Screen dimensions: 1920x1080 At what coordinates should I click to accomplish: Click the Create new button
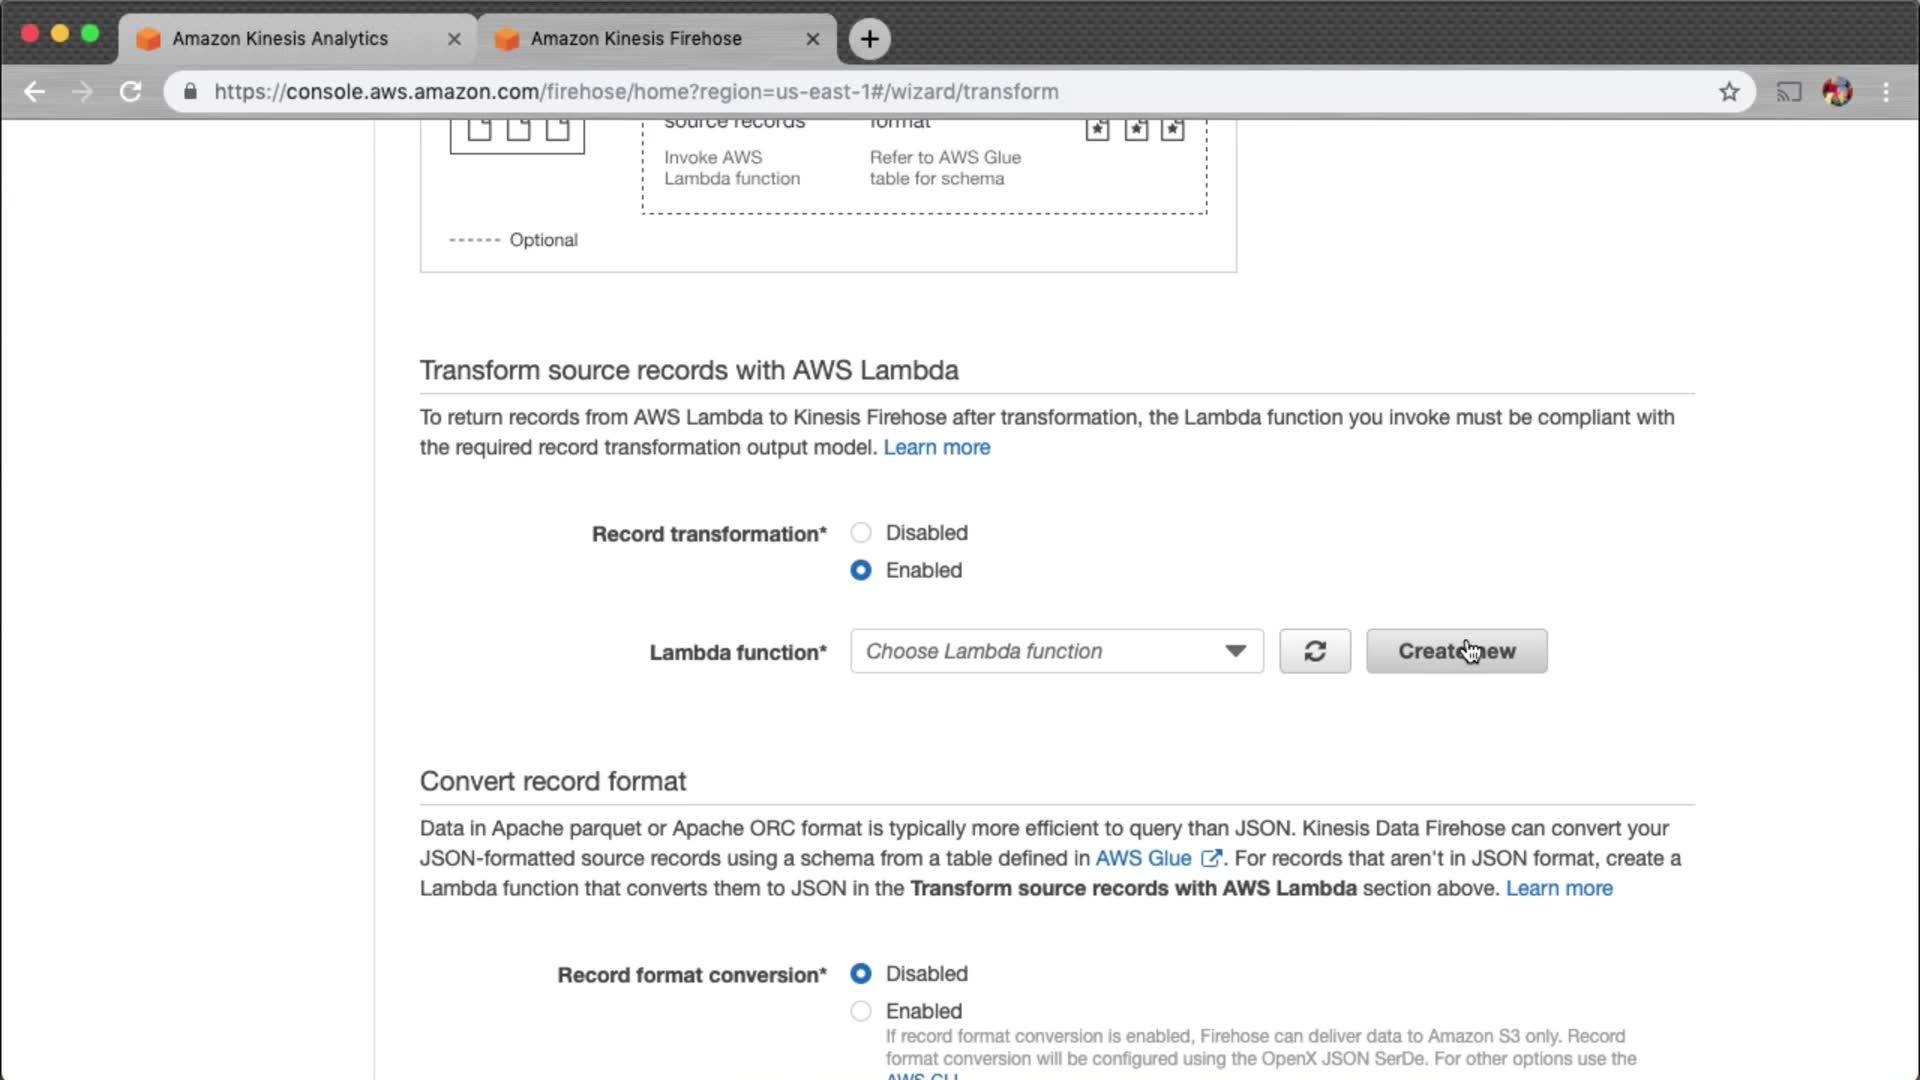coord(1456,651)
